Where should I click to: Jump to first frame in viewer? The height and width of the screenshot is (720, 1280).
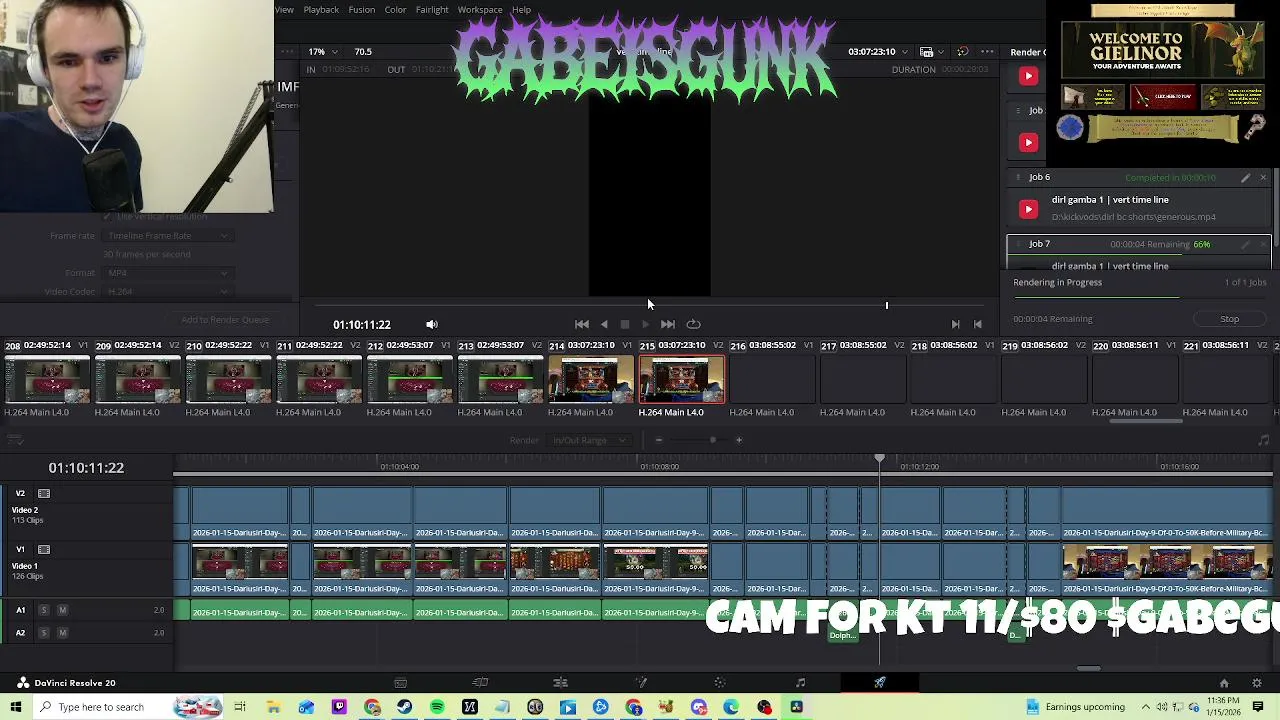[x=582, y=324]
